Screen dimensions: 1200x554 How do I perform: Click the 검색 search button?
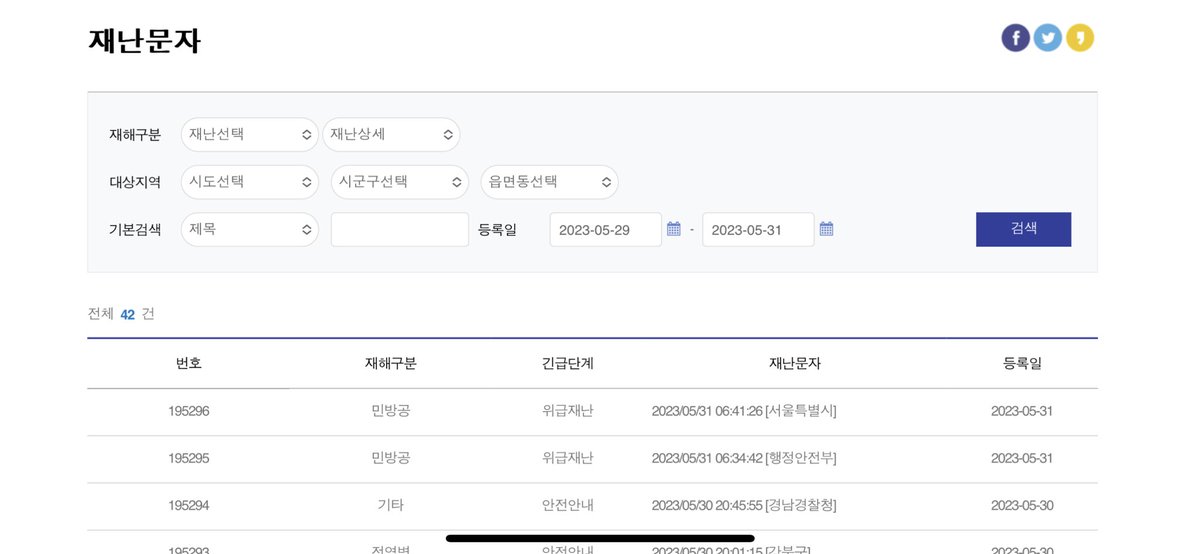pyautogui.click(x=1023, y=229)
